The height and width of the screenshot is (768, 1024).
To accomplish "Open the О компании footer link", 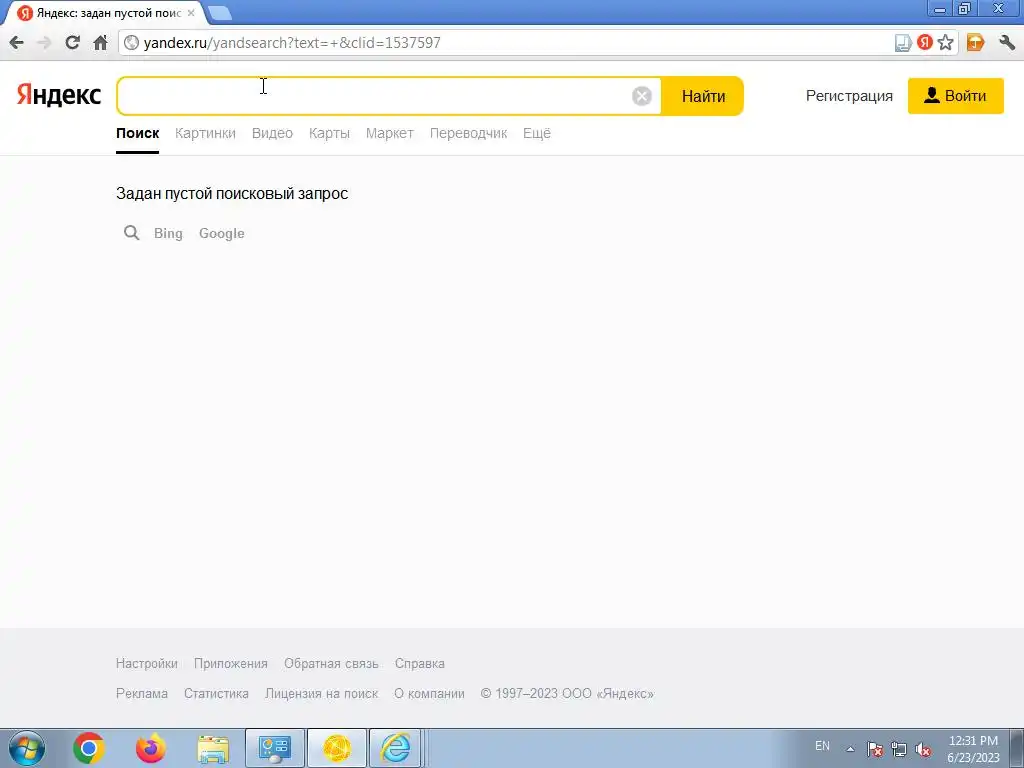I will (429, 694).
